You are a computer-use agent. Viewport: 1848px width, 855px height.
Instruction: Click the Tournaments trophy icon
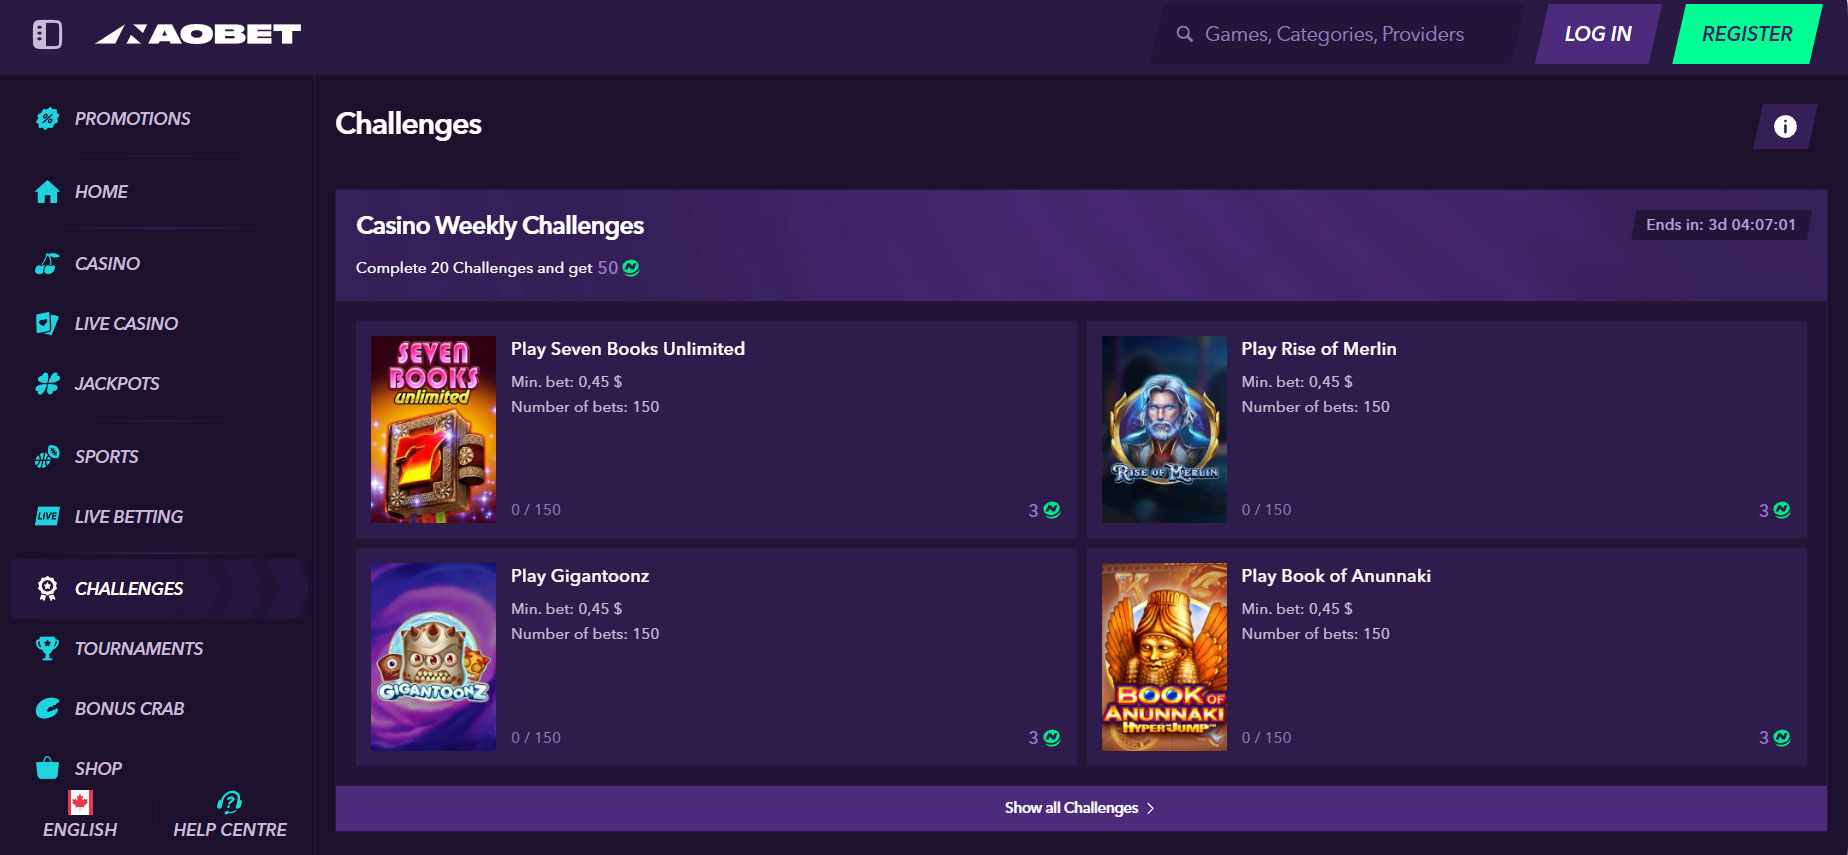click(47, 649)
